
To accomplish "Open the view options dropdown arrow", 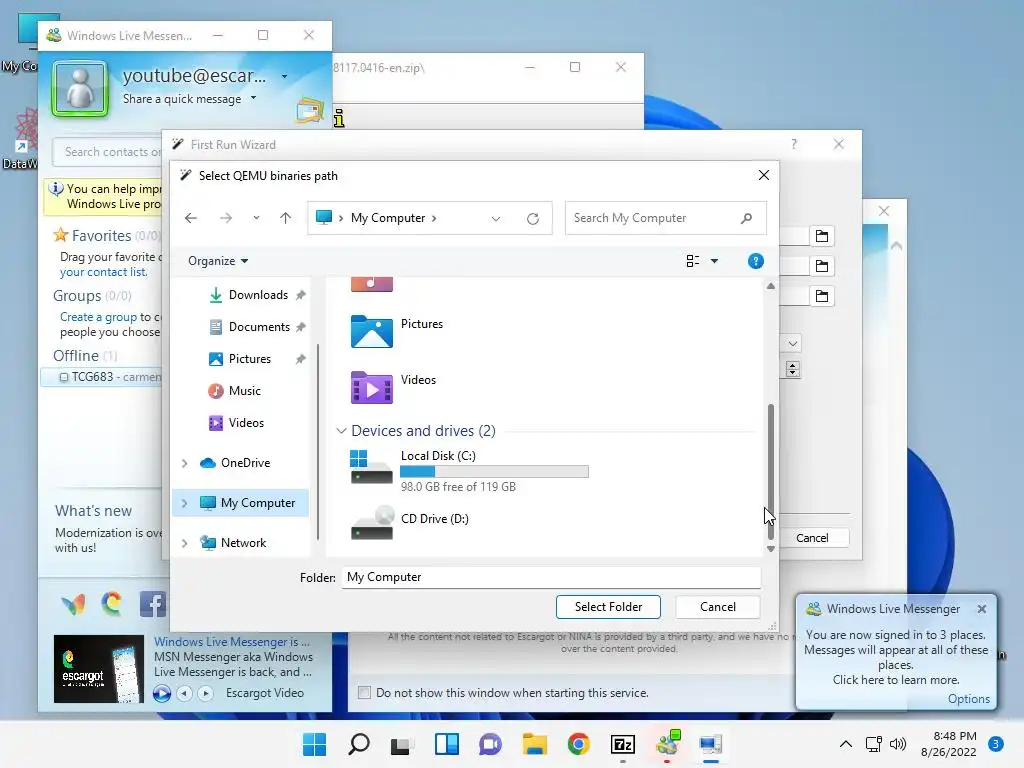I will click(714, 261).
